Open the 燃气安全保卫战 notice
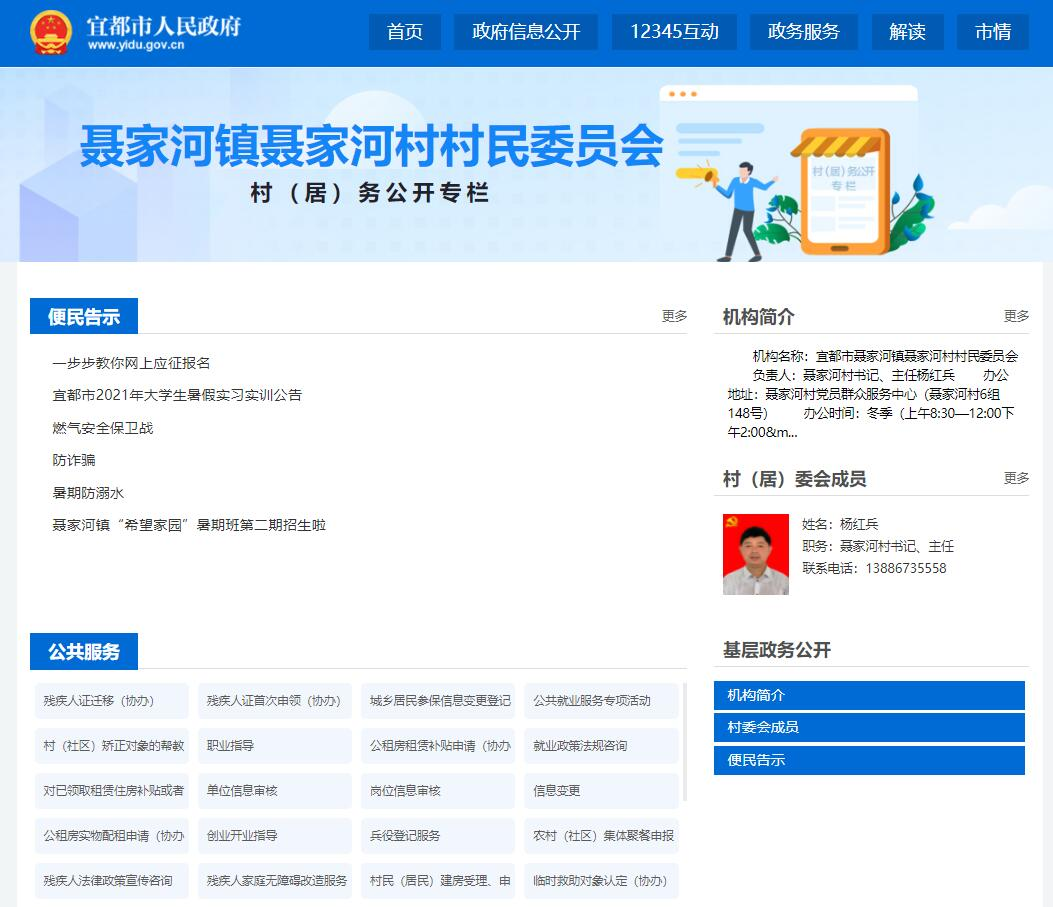Viewport: 1053px width, 907px height. click(103, 428)
